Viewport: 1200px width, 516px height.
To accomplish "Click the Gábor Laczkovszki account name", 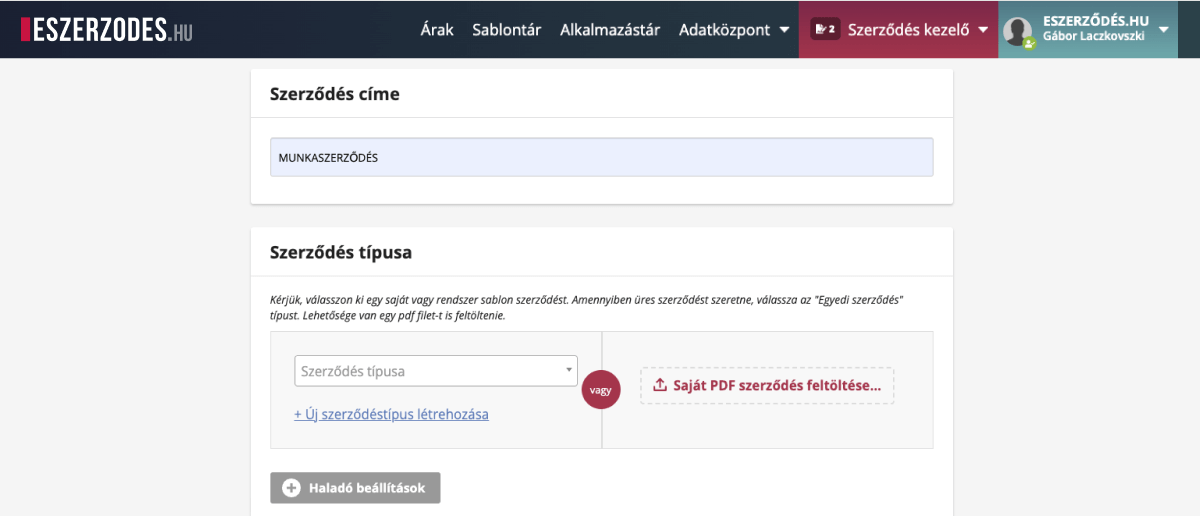I will (x=1094, y=37).
